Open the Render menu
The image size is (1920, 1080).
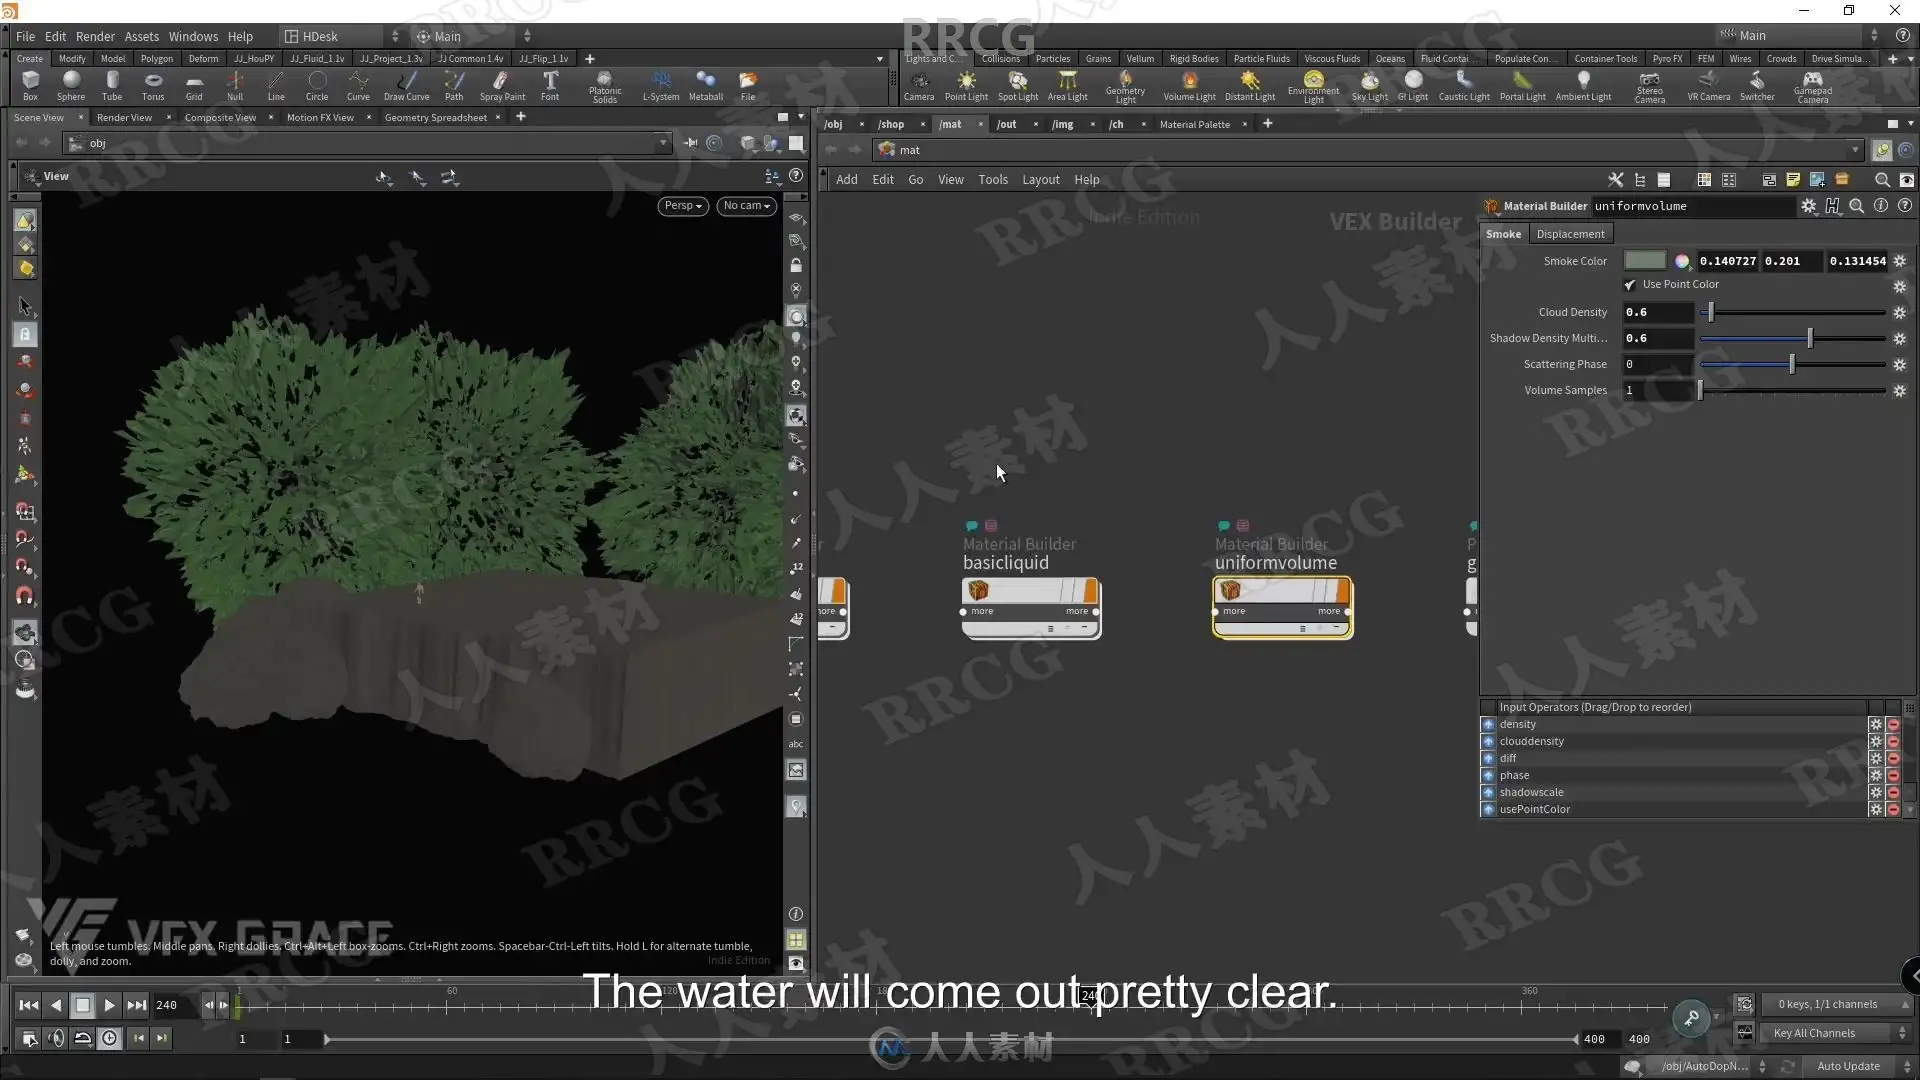pyautogui.click(x=95, y=36)
